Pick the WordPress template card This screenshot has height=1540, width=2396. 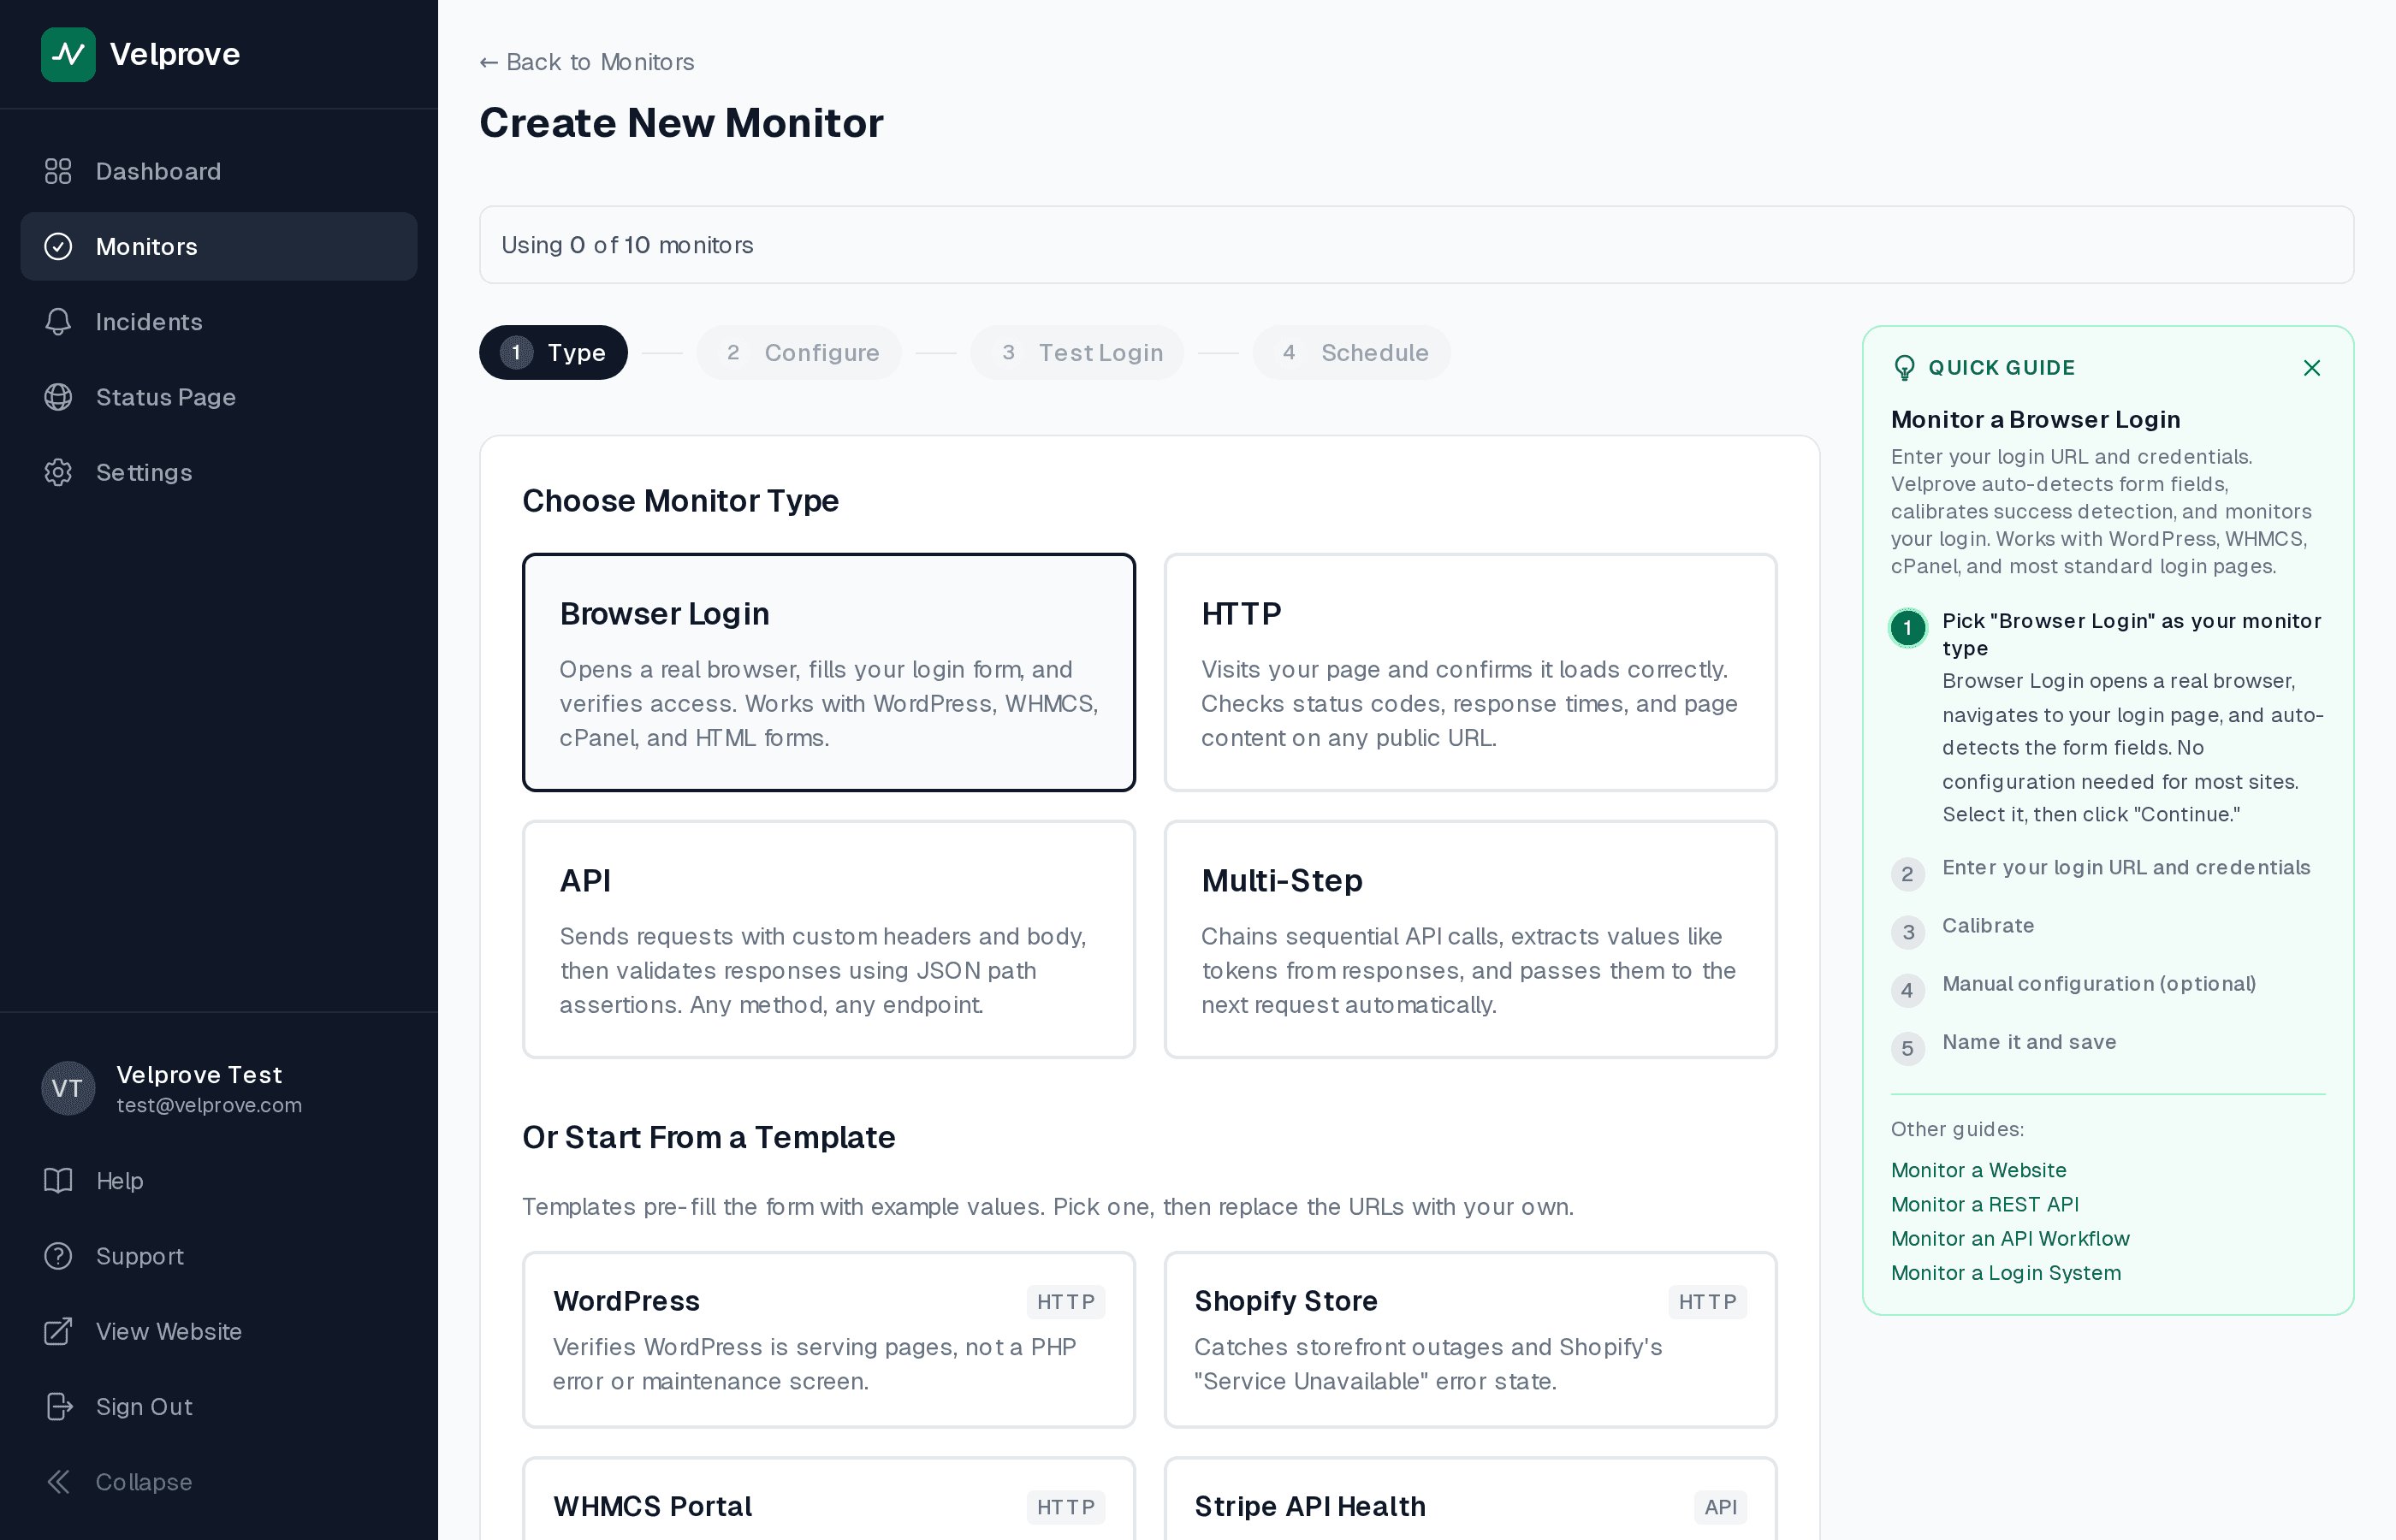coord(829,1339)
